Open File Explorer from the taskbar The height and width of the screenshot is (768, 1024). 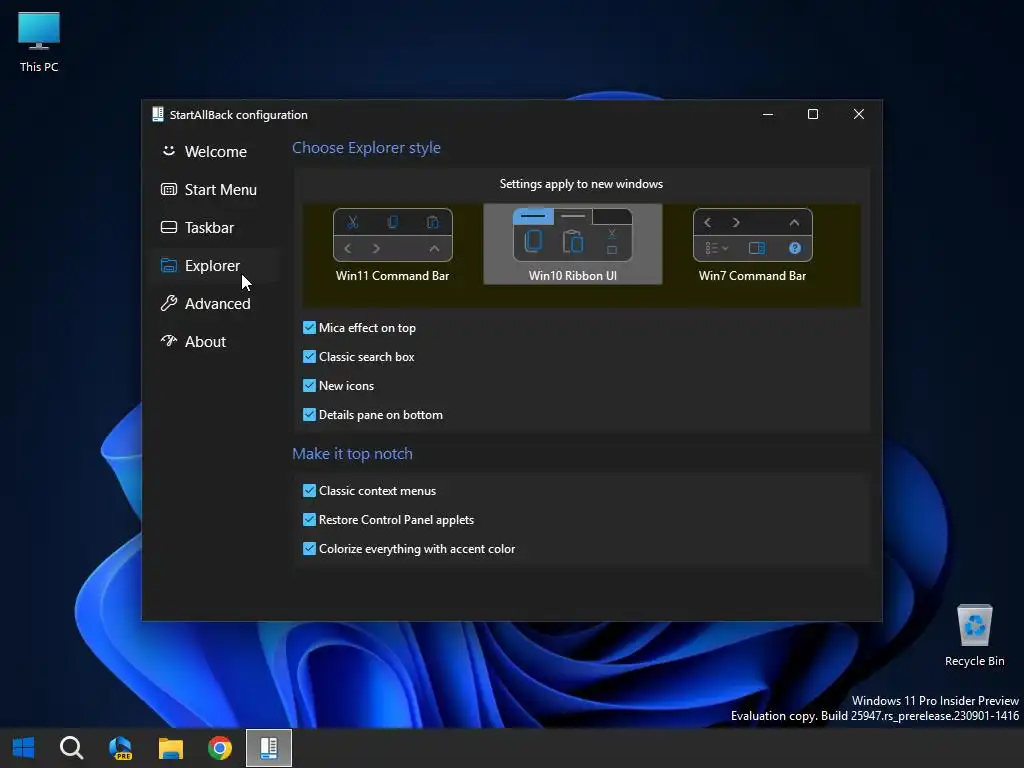170,748
